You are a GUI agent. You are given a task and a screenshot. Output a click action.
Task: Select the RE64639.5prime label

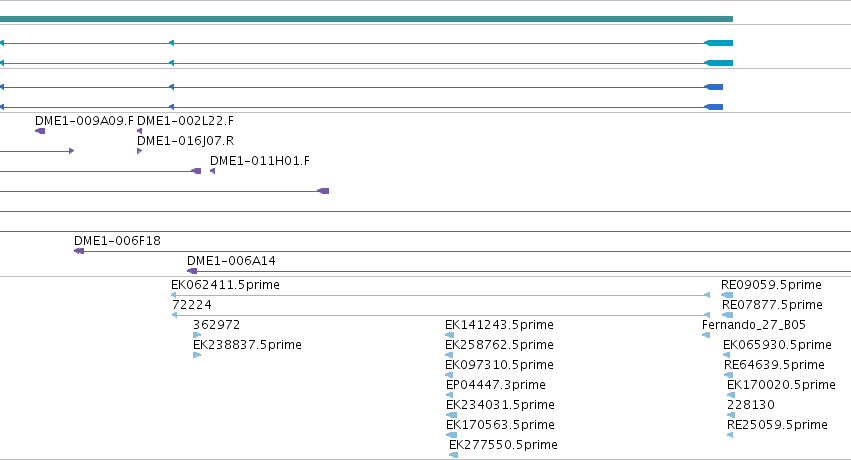click(x=774, y=365)
